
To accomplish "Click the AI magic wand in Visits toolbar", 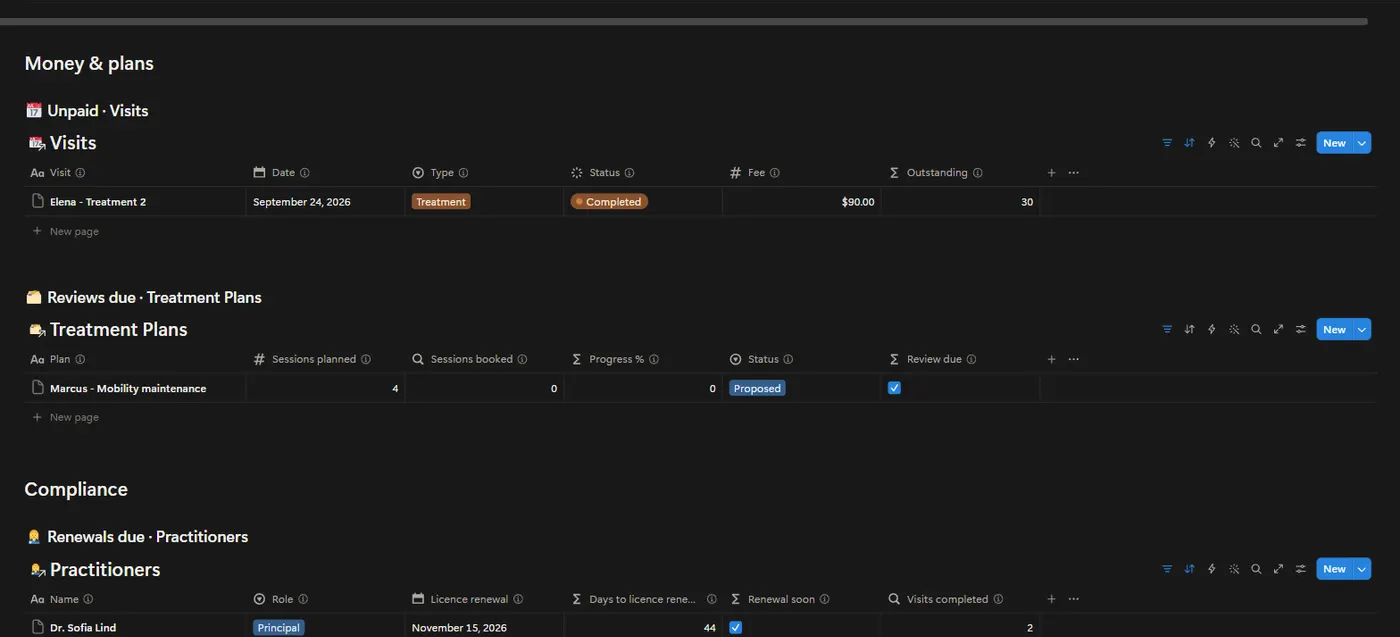I will pos(1234,143).
